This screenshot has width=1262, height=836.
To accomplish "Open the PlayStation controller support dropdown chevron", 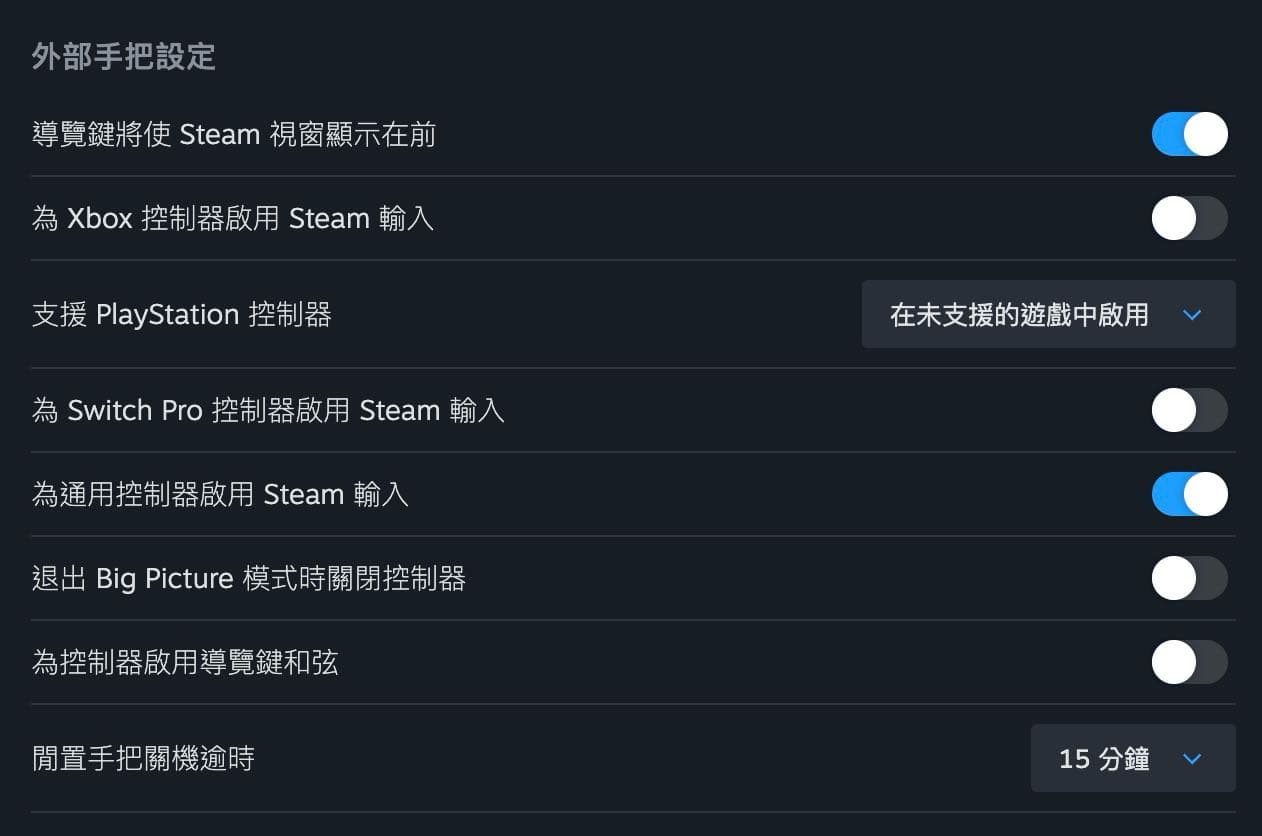I will pos(1192,314).
